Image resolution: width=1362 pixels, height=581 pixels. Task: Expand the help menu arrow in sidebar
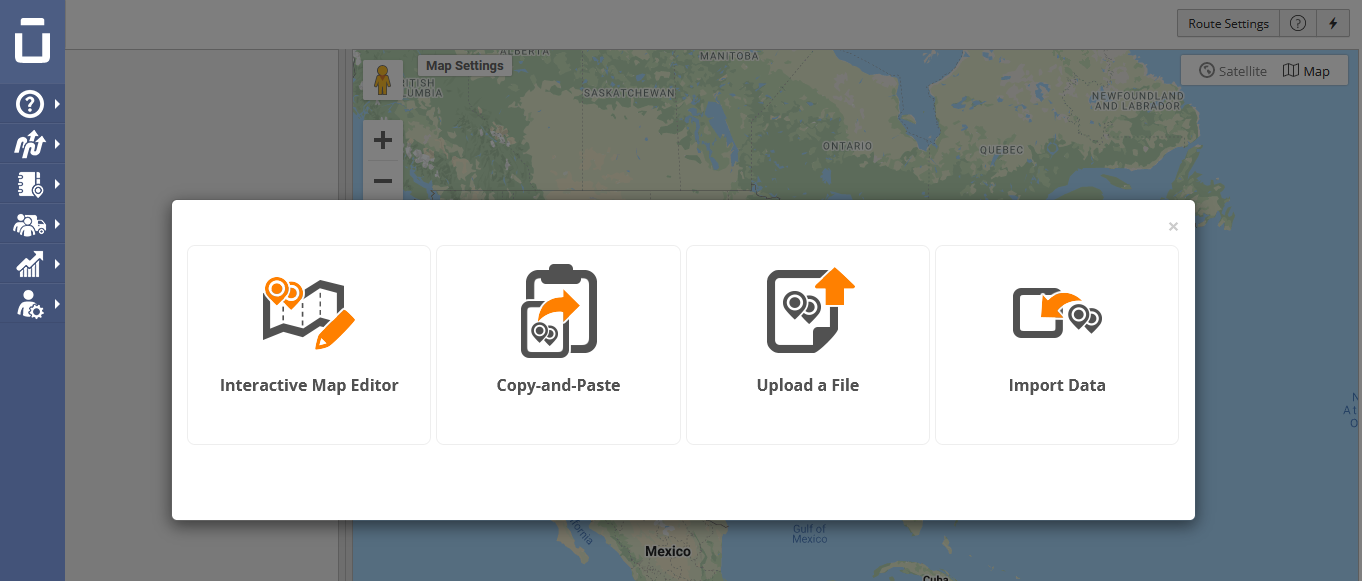pyautogui.click(x=58, y=103)
